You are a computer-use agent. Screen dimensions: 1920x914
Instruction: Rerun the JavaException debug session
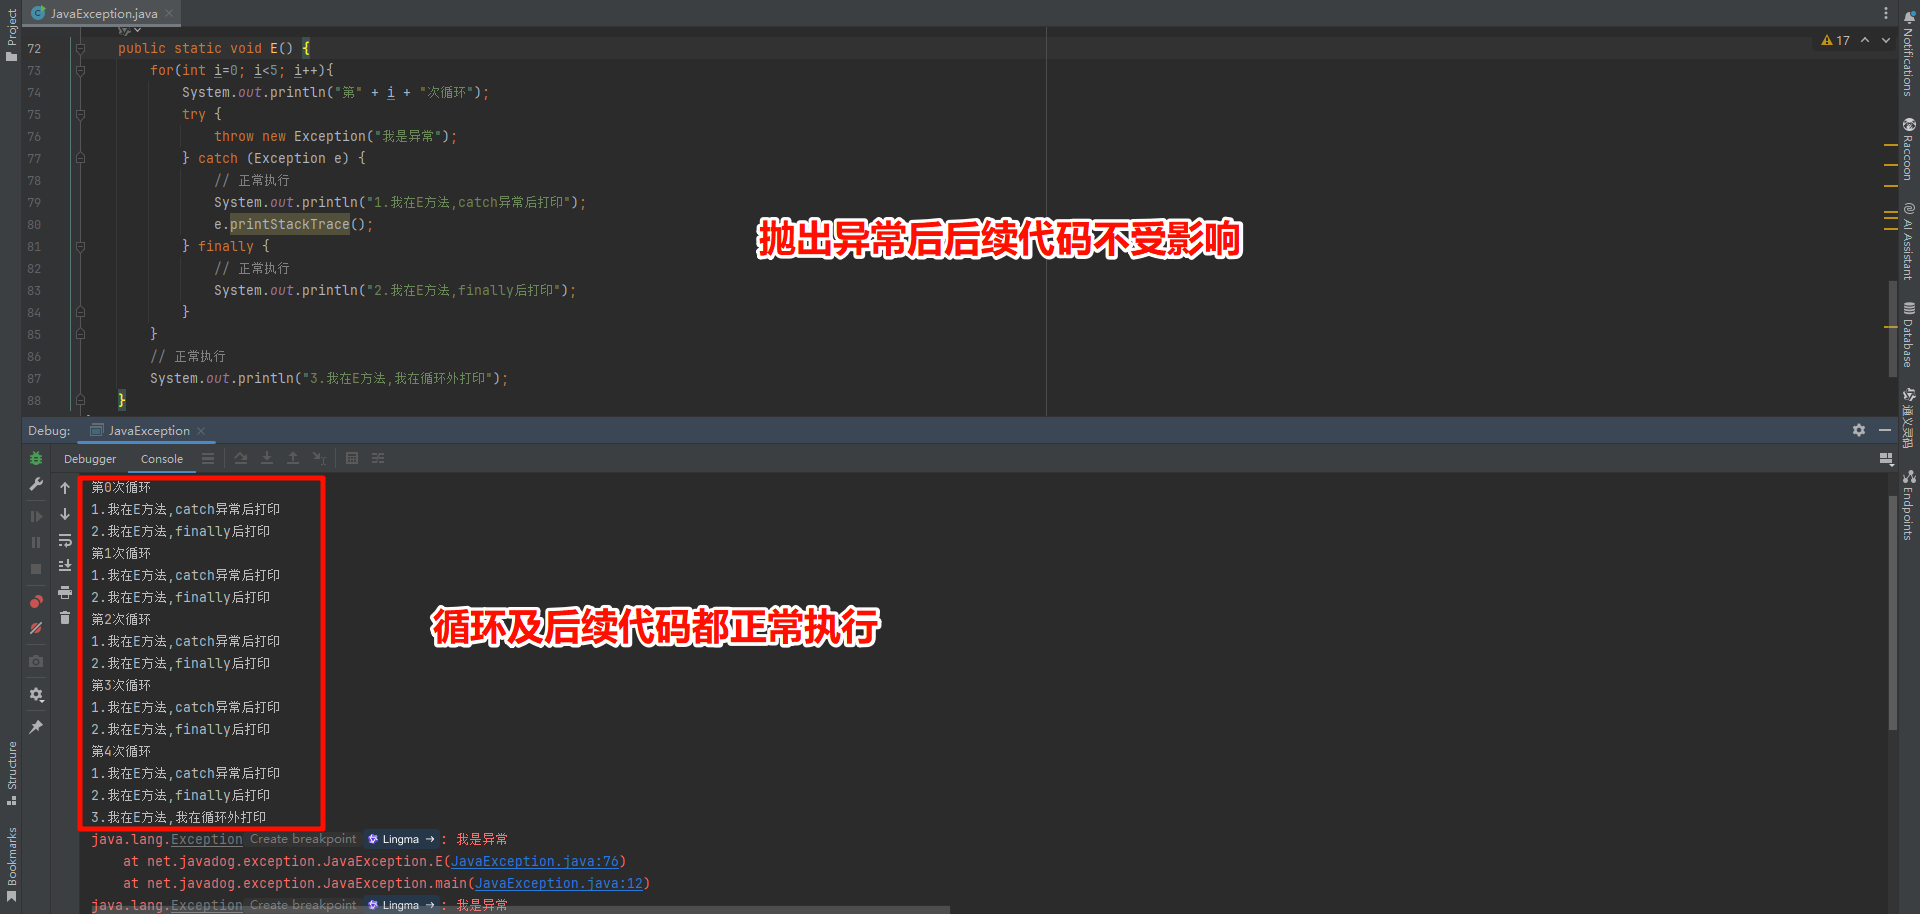(36, 459)
